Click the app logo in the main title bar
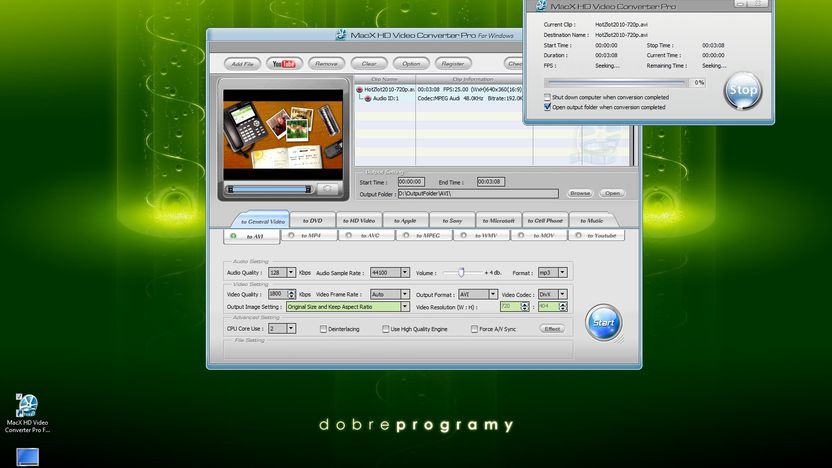The width and height of the screenshot is (832, 468). click(341, 35)
